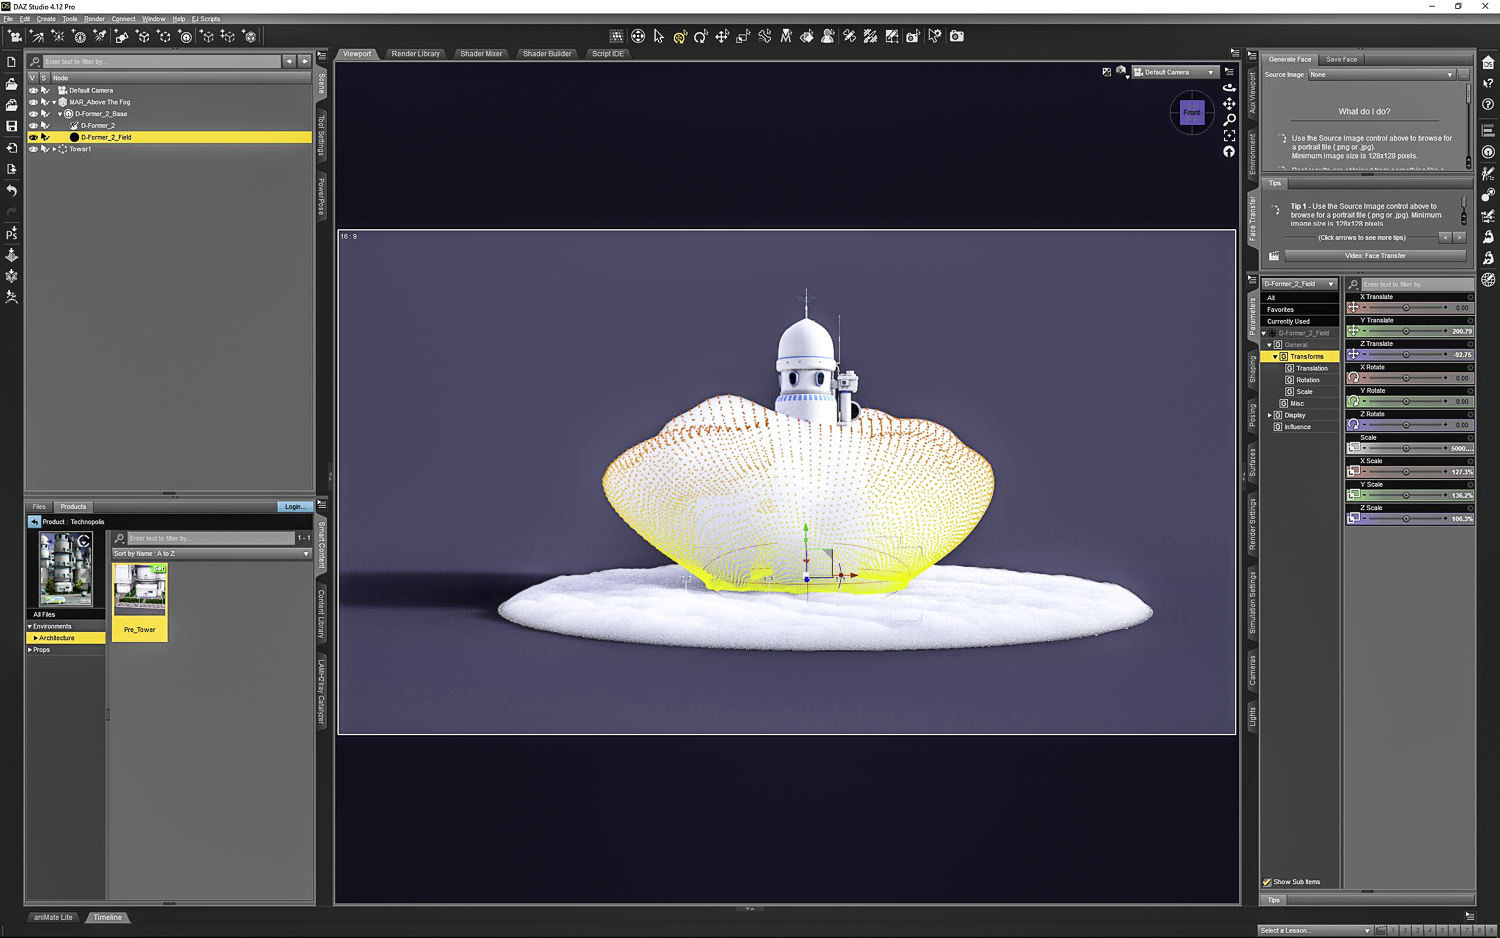Image resolution: width=1500 pixels, height=938 pixels.
Task: Open the Render menu
Action: tap(94, 19)
